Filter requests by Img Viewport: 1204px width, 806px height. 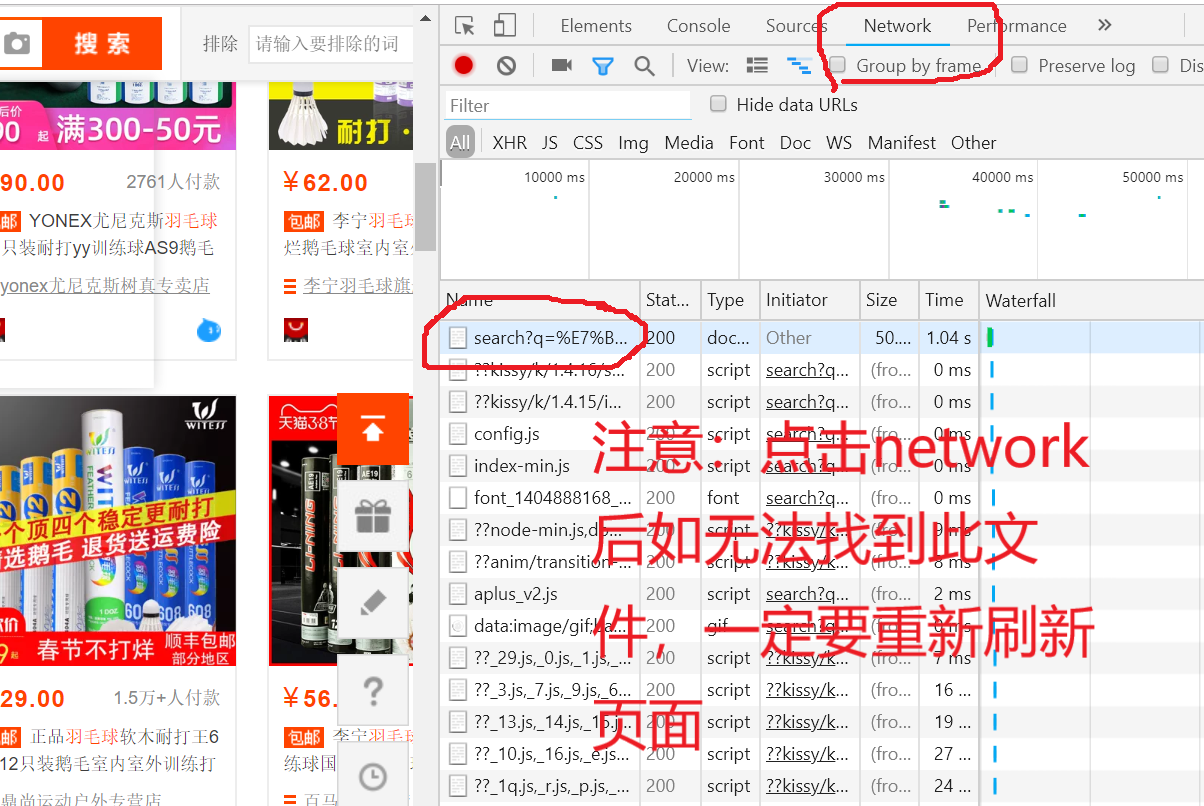pos(633,143)
